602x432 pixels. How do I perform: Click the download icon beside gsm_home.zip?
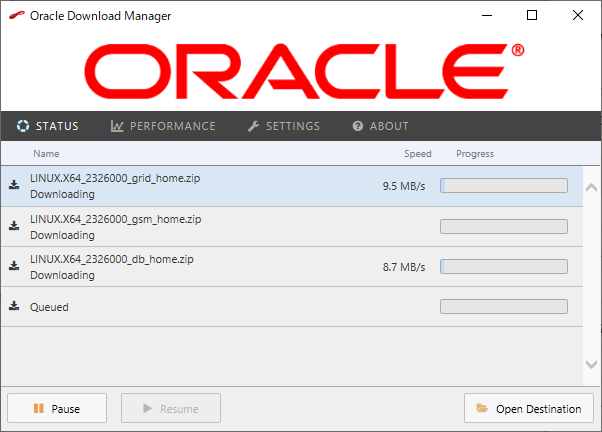pos(14,225)
